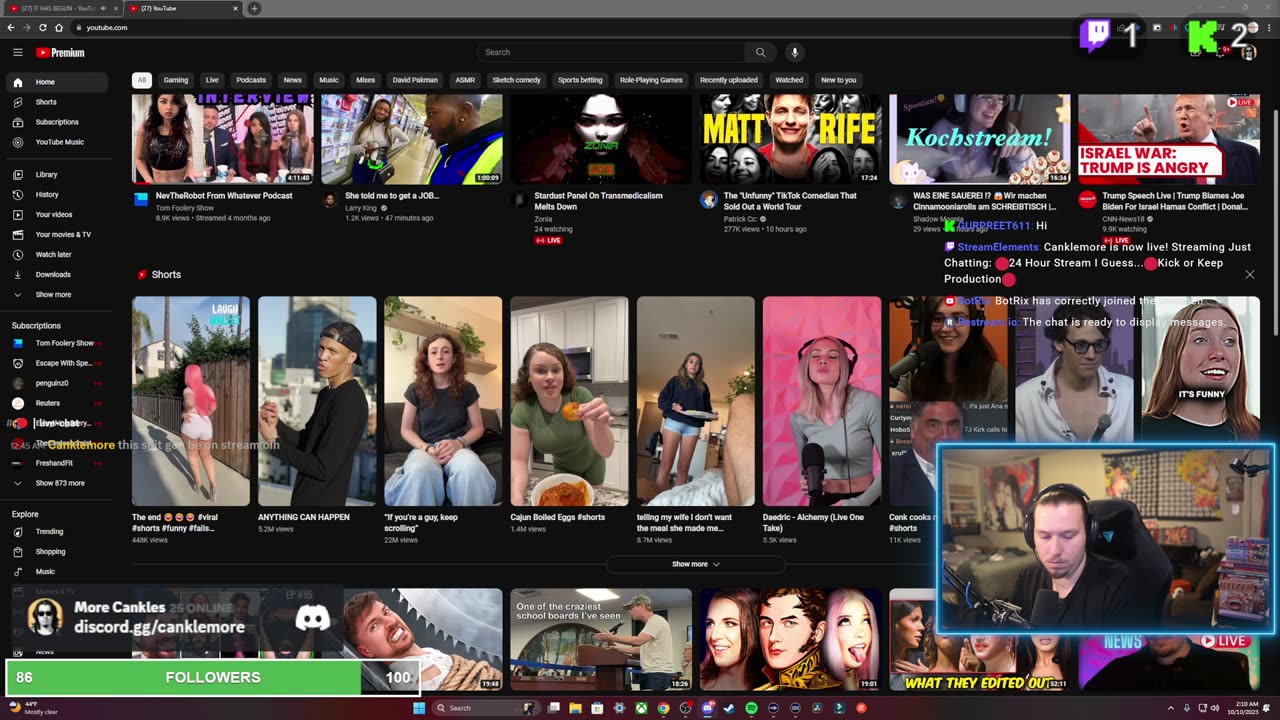Open the Windows Start menu
Image resolution: width=1280 pixels, height=720 pixels.
pos(419,708)
